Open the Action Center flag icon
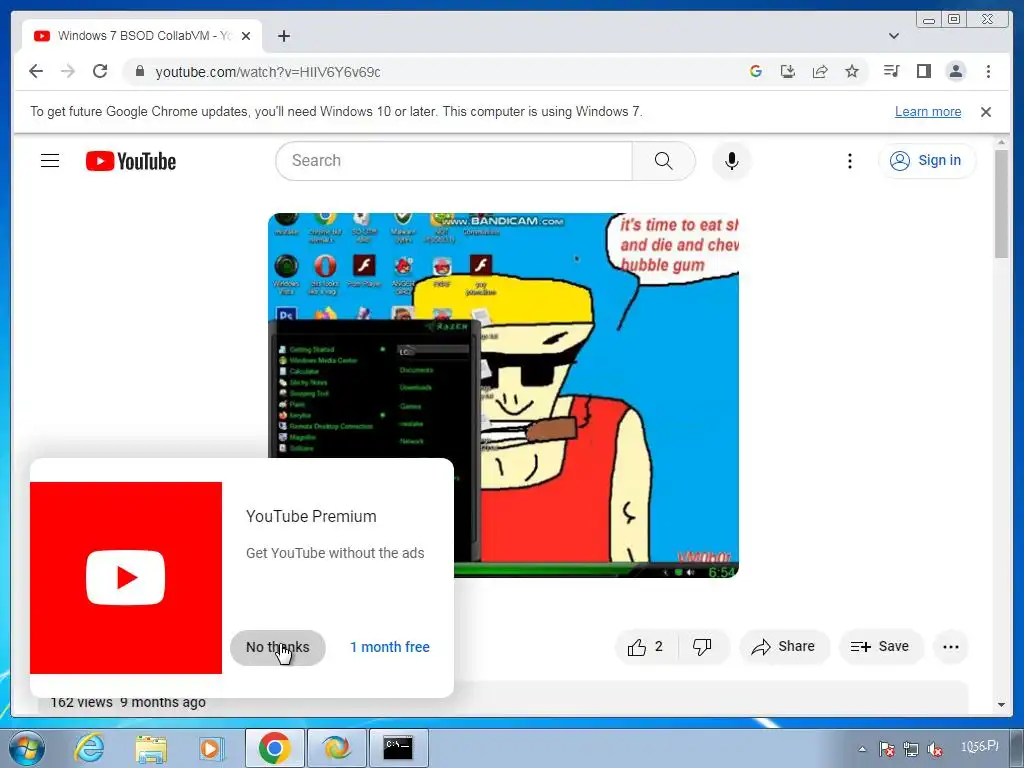The height and width of the screenshot is (768, 1024). (x=886, y=749)
